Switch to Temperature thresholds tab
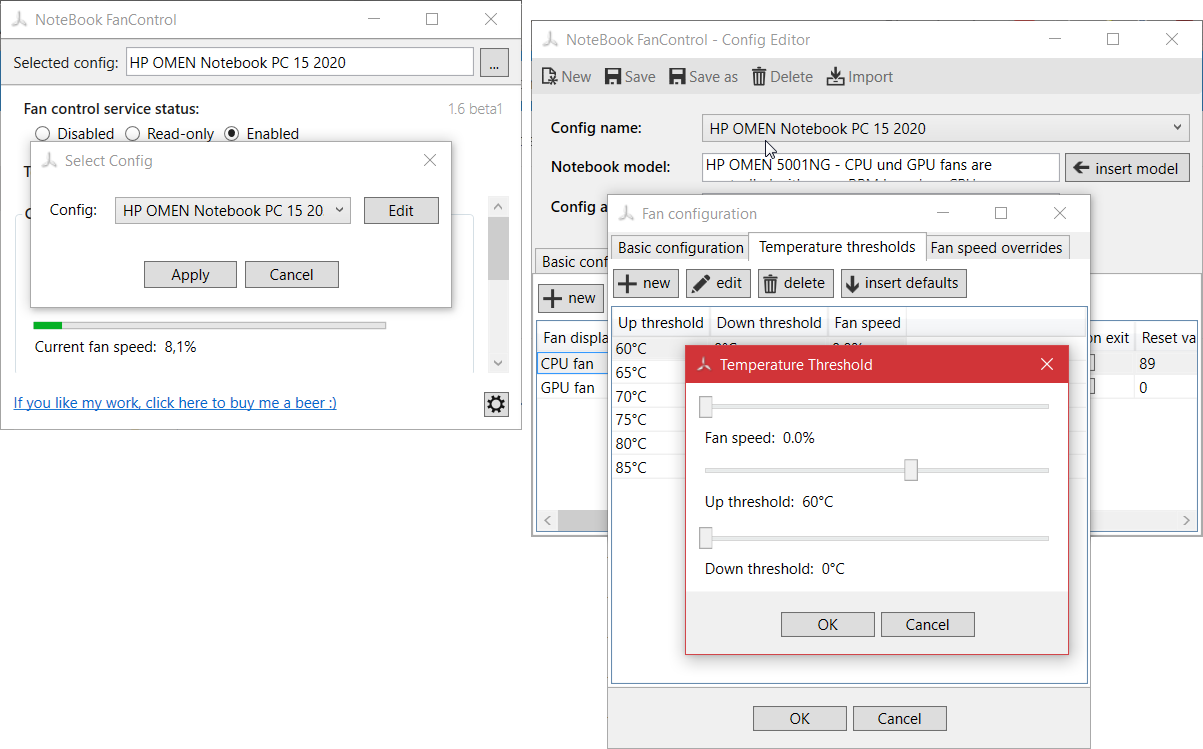The width and height of the screenshot is (1203, 749). pyautogui.click(x=837, y=246)
